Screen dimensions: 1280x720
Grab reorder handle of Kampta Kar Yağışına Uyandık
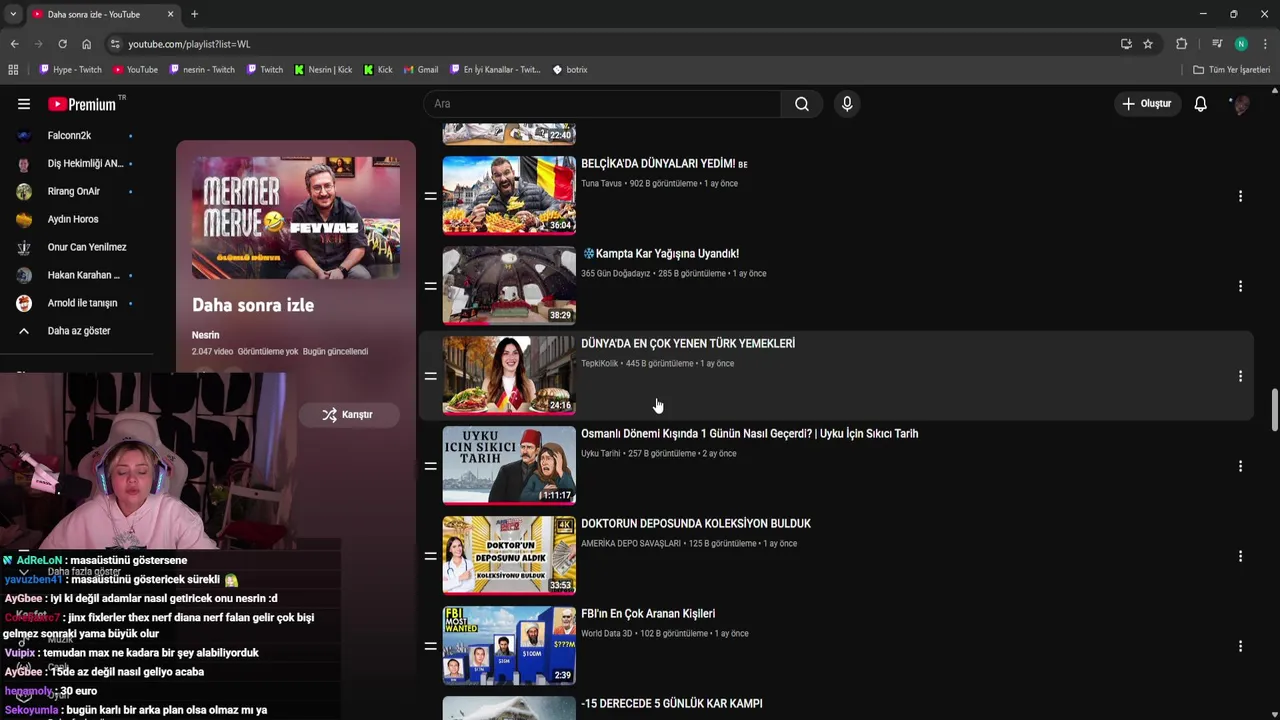430,286
